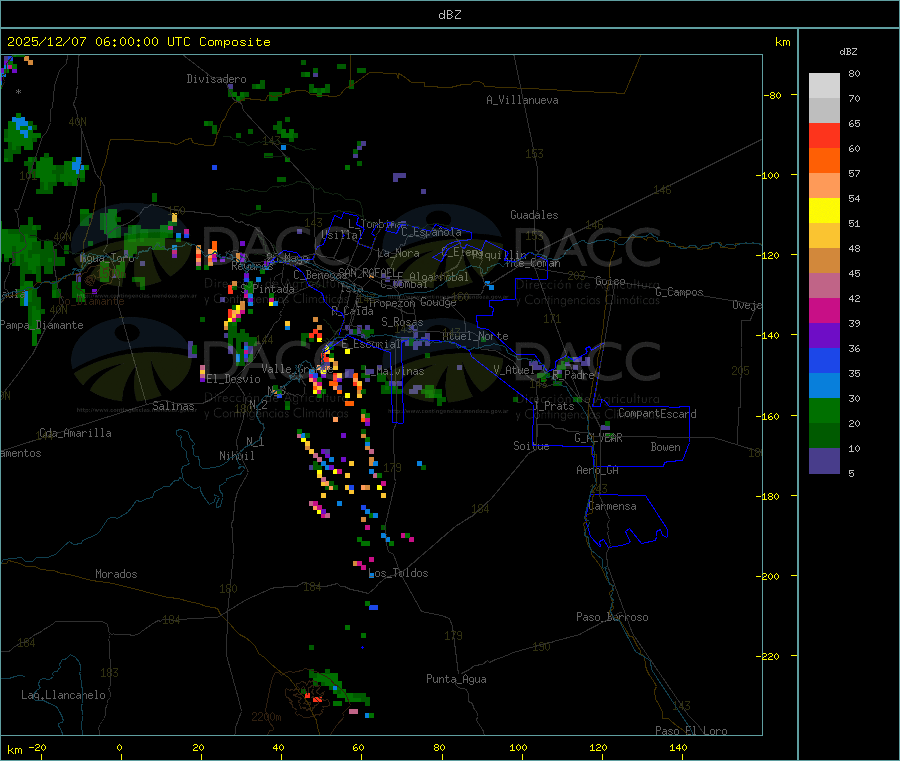Click the timestamp '2025/12/07 06:00:00 UTC Composite'

click(x=138, y=42)
